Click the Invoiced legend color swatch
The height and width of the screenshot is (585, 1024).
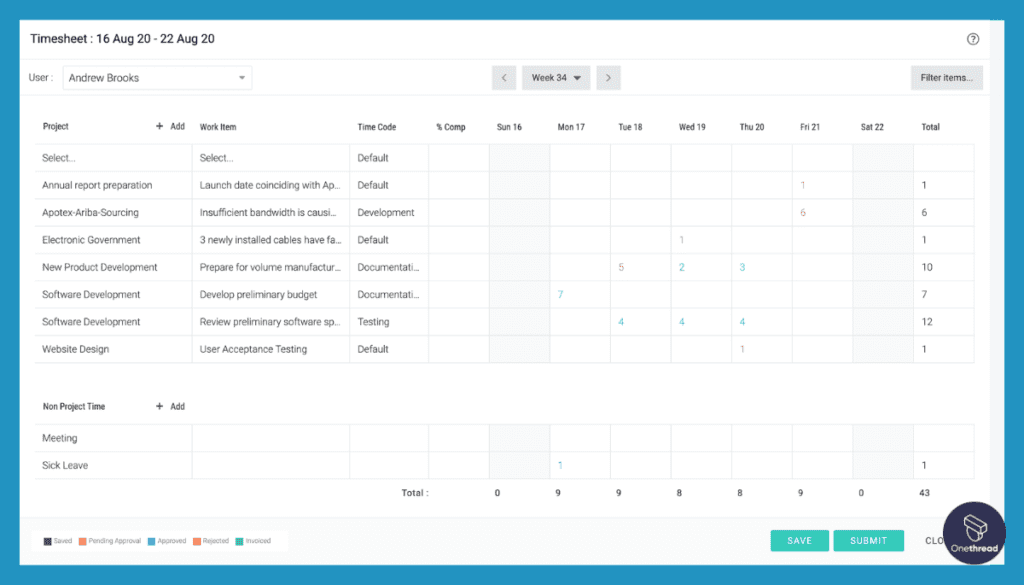[x=239, y=541]
